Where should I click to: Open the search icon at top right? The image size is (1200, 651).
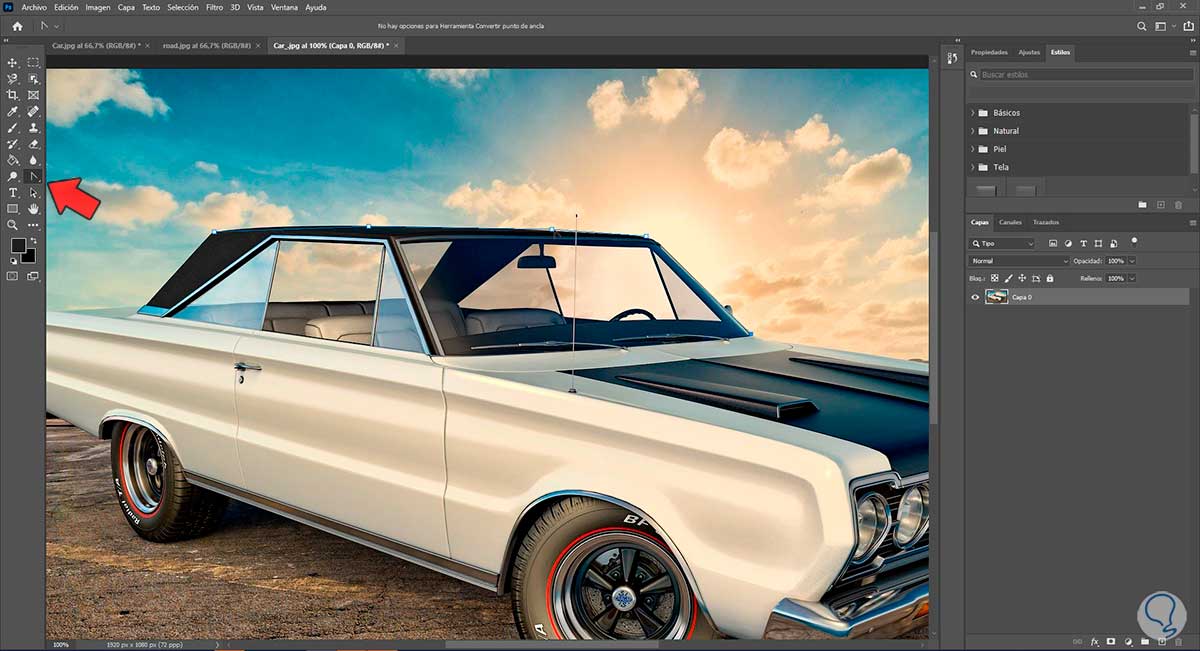tap(1140, 26)
